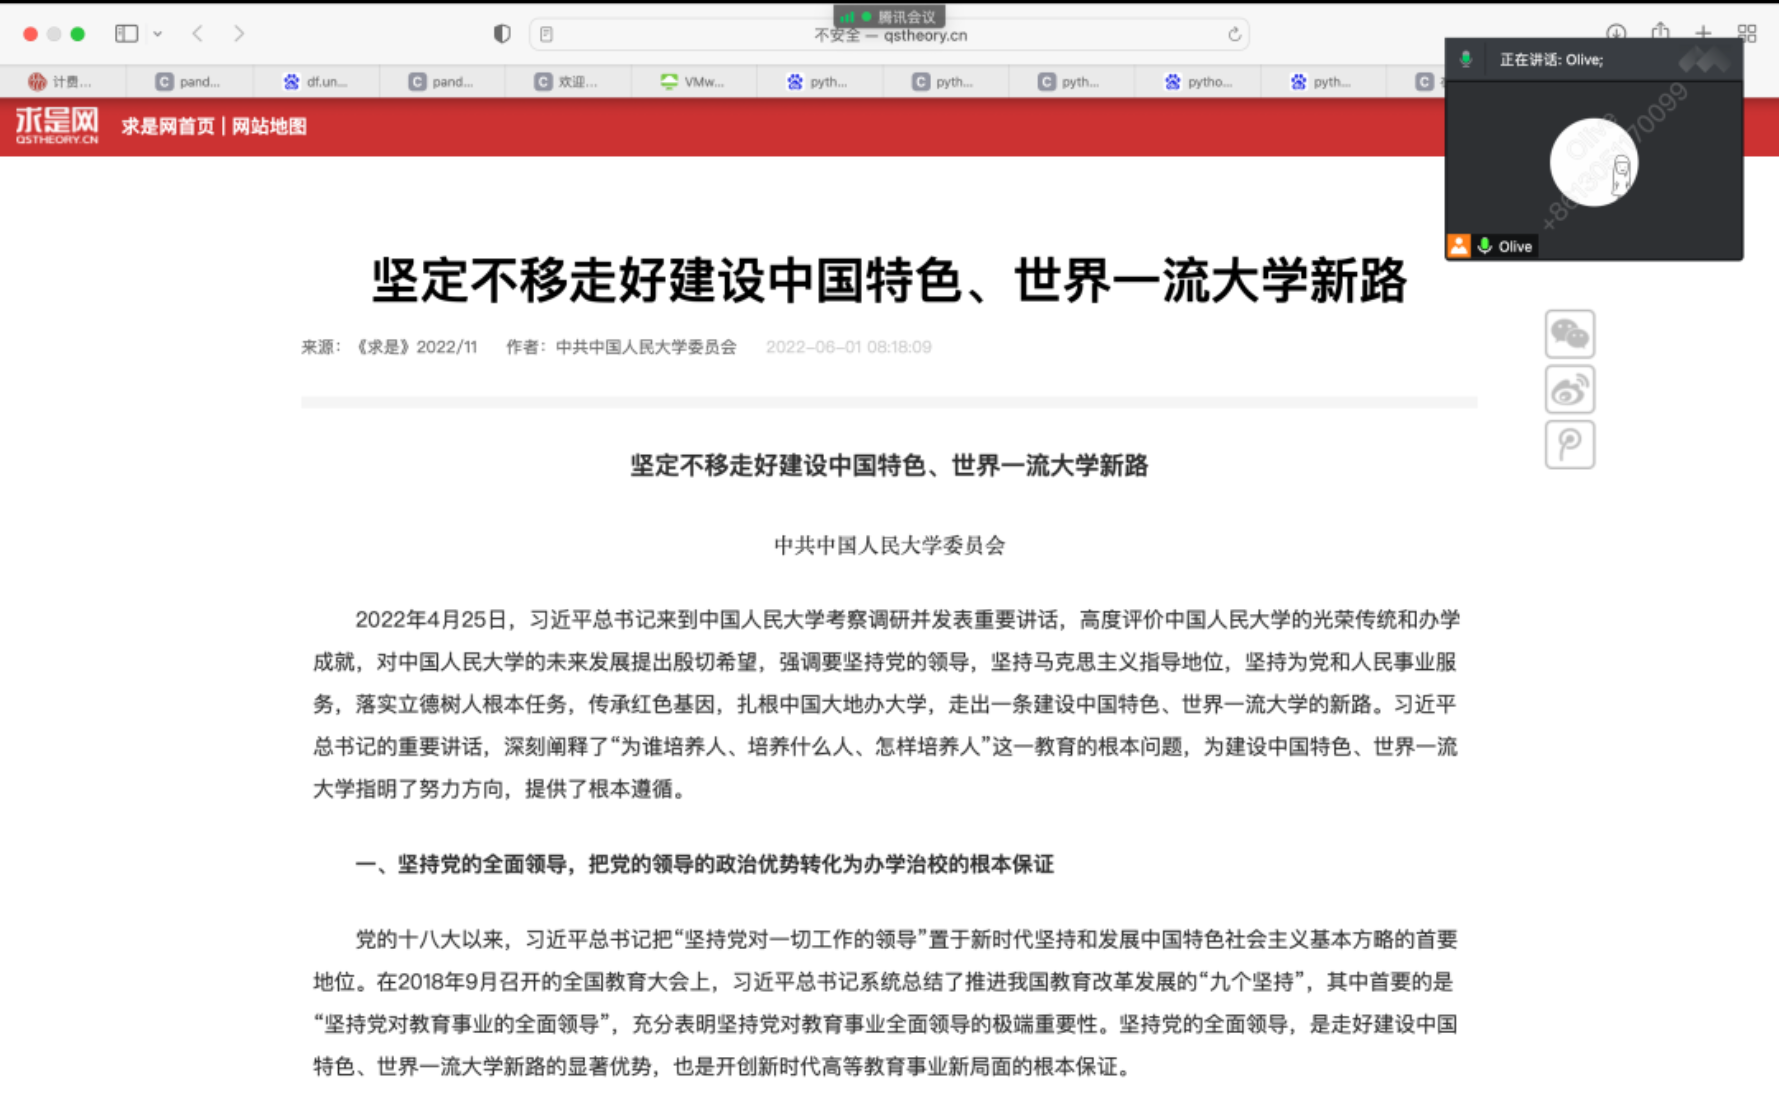Switch to the VMw... tab

693,82
